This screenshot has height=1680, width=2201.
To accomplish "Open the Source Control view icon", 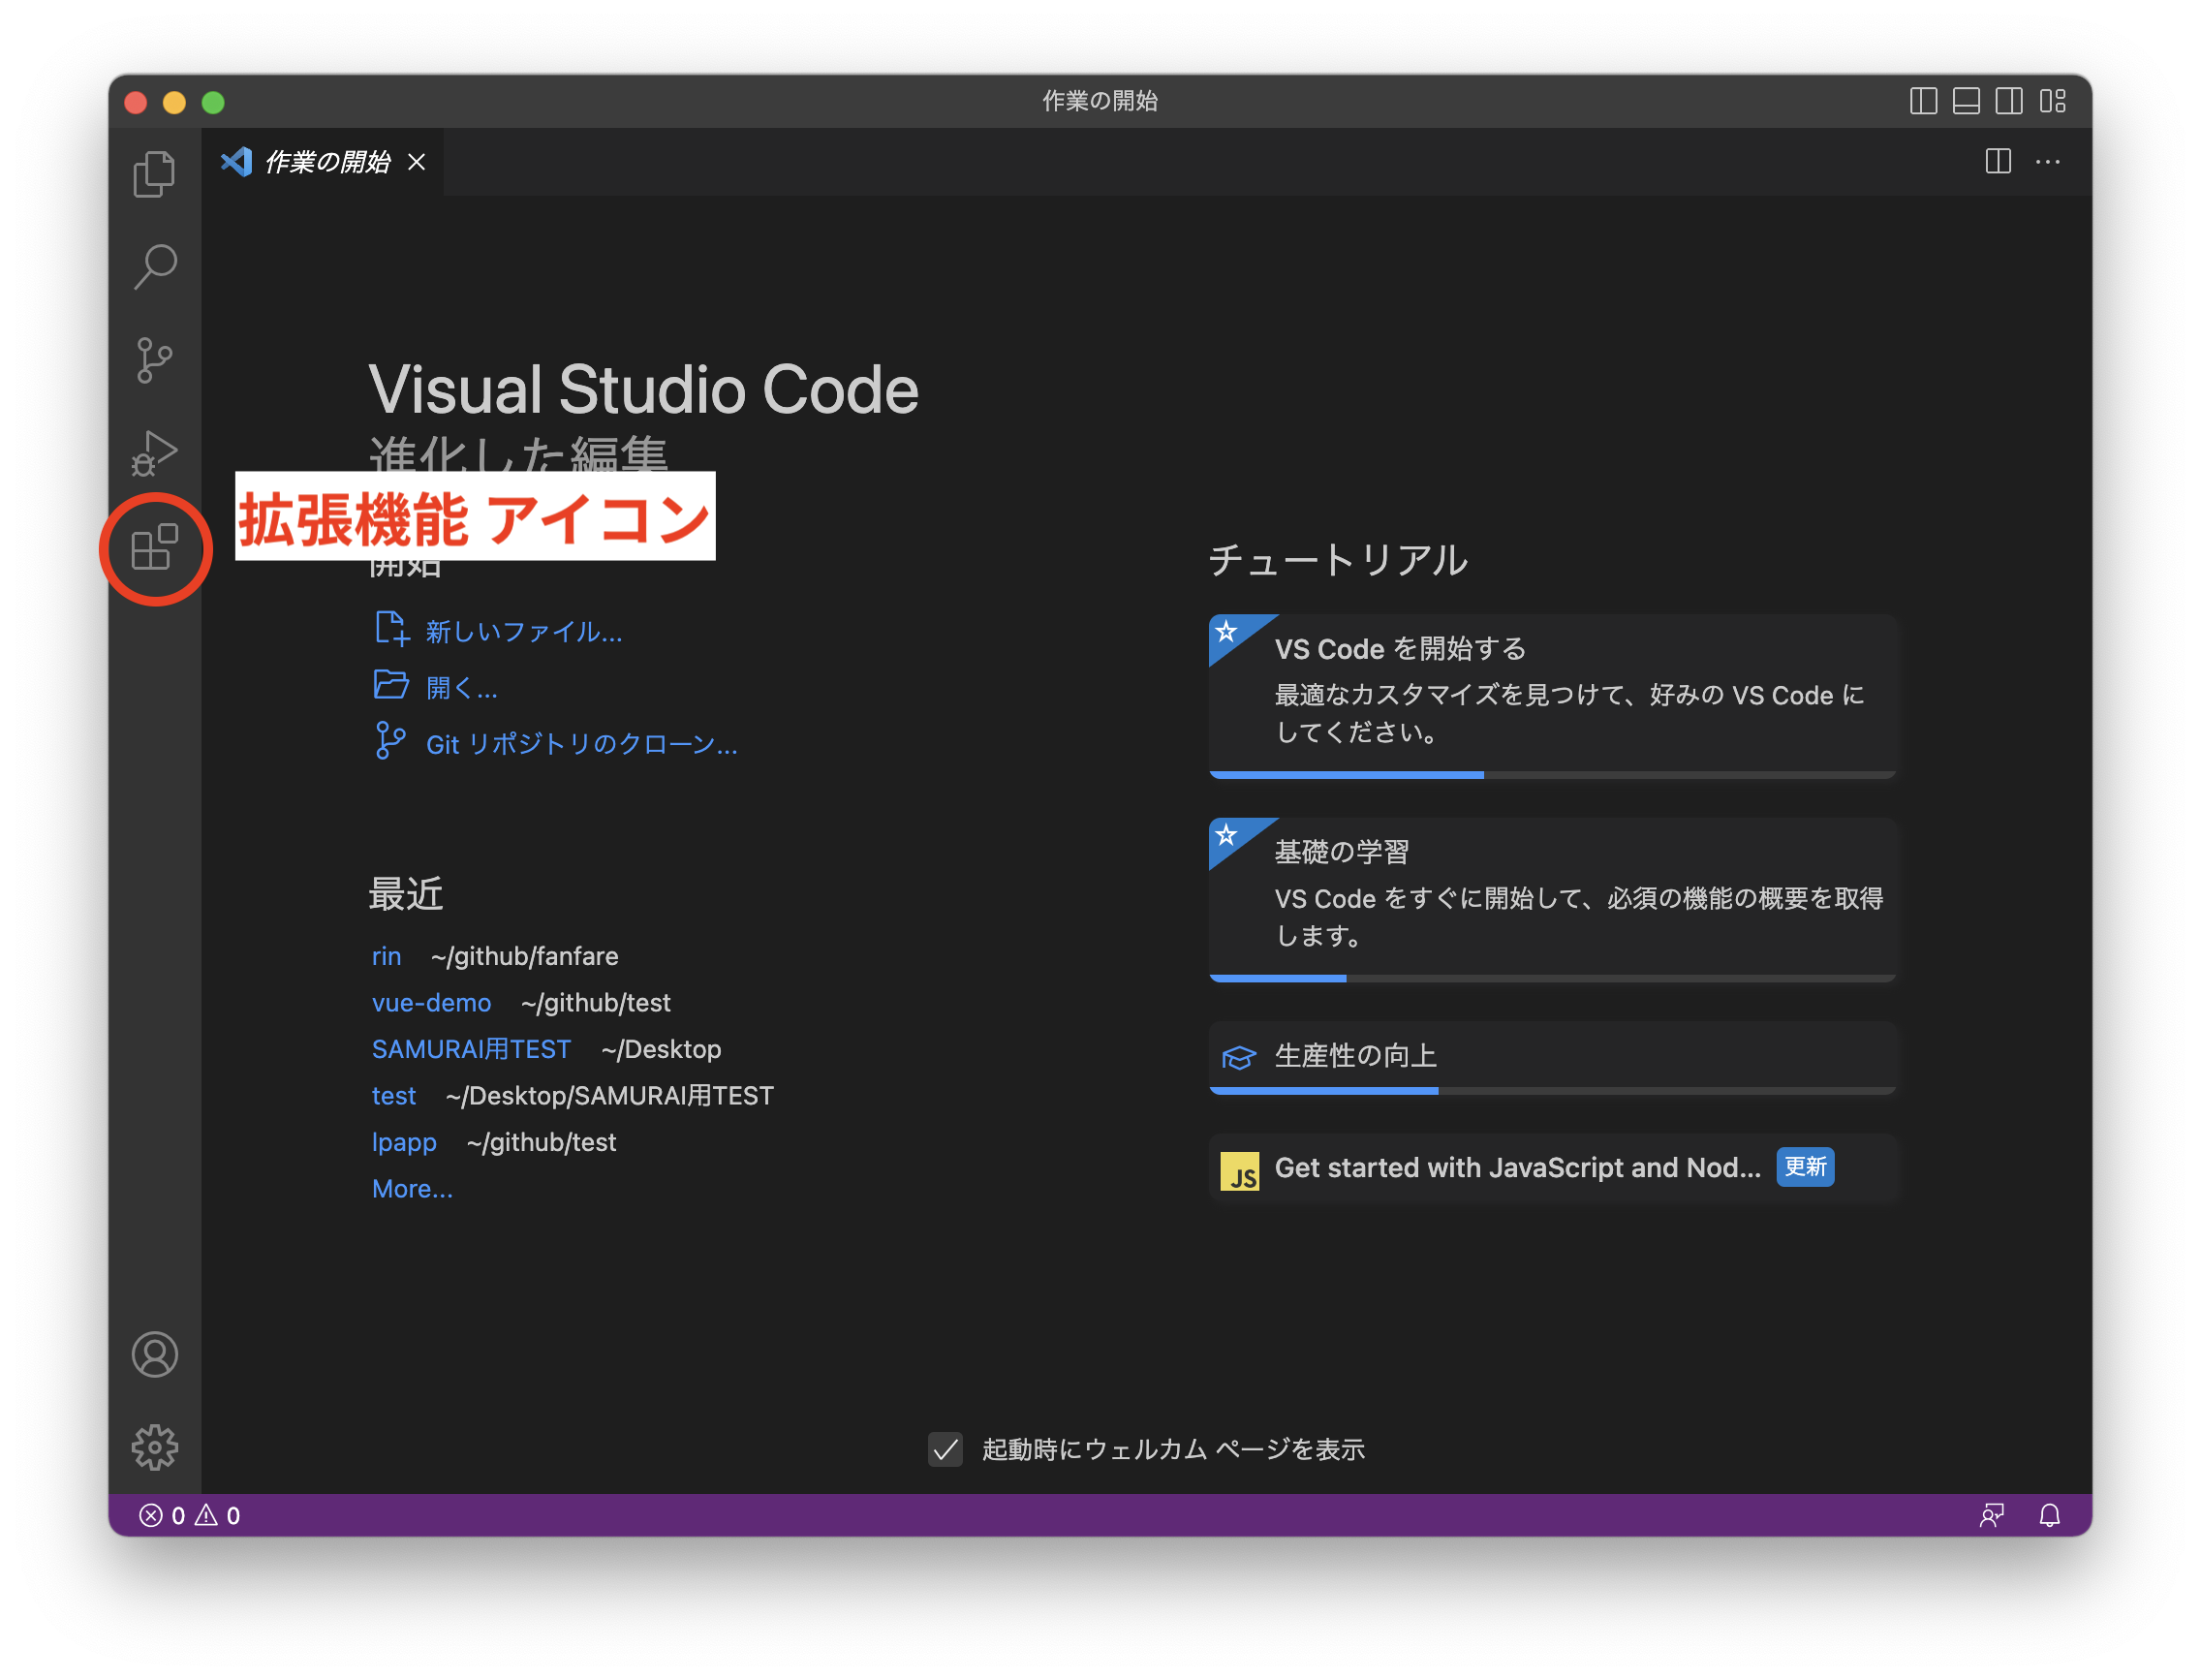I will coord(154,360).
